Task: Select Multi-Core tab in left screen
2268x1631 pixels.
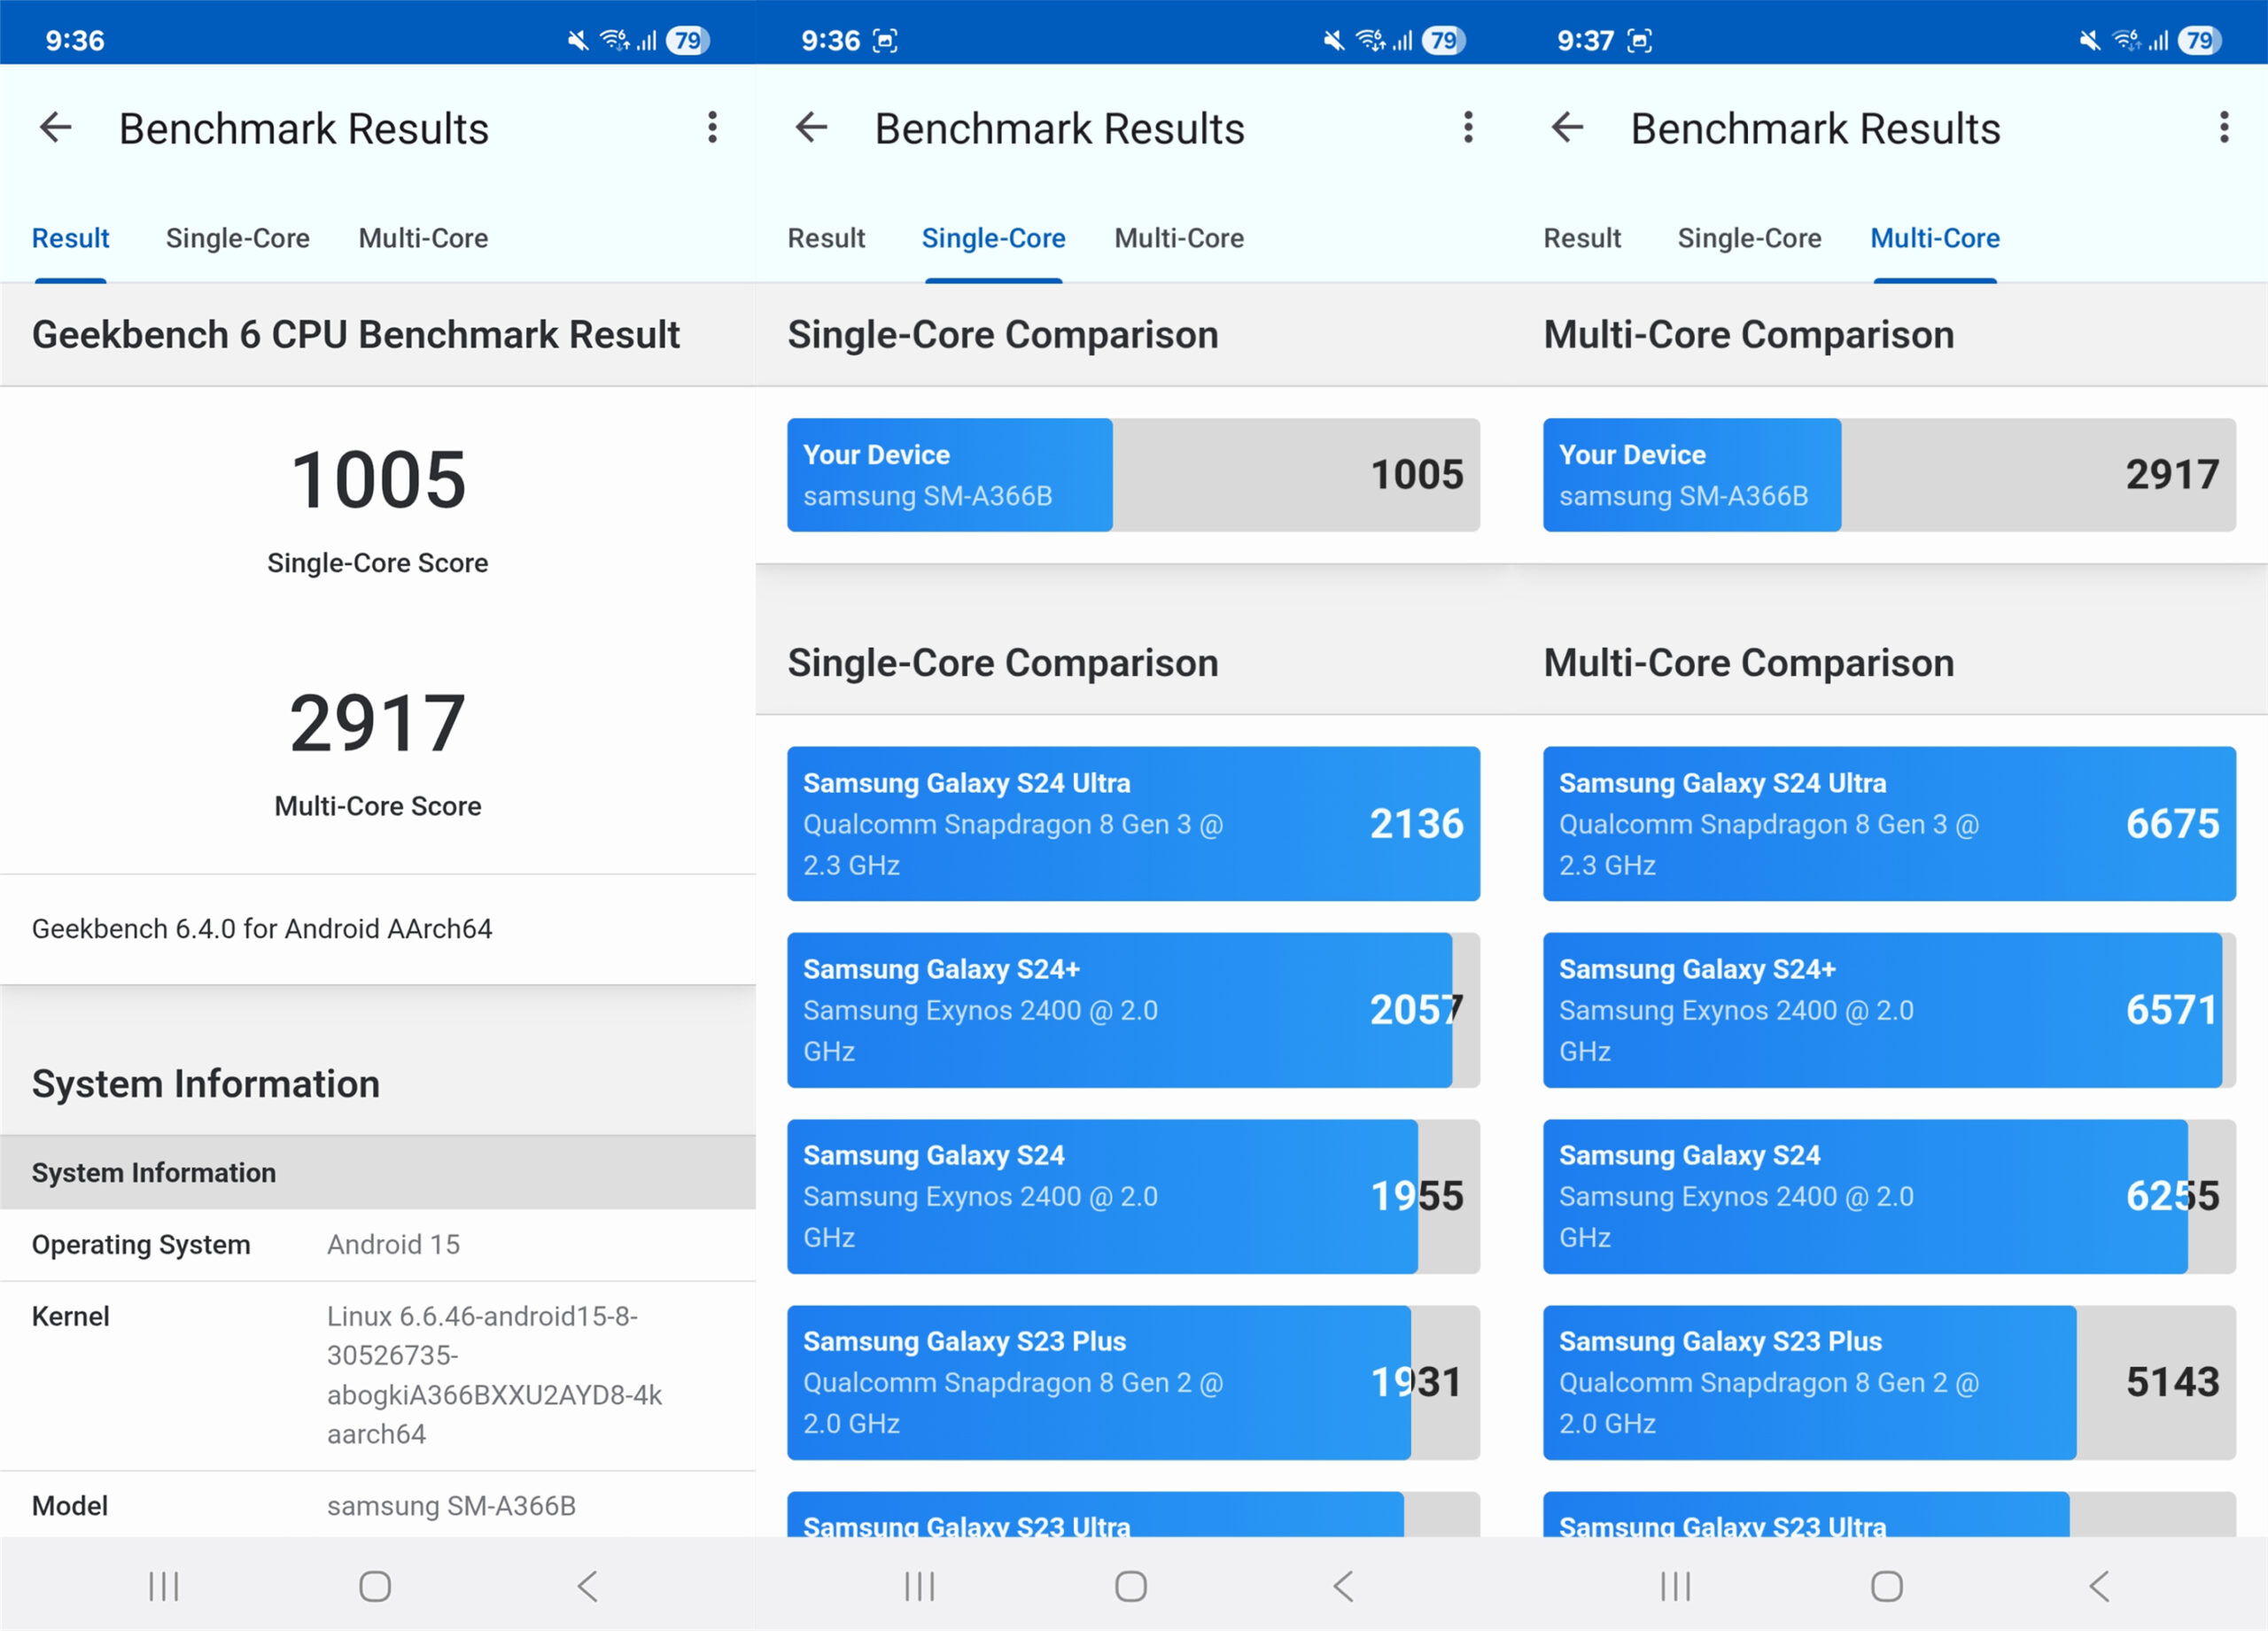Action: [x=423, y=238]
